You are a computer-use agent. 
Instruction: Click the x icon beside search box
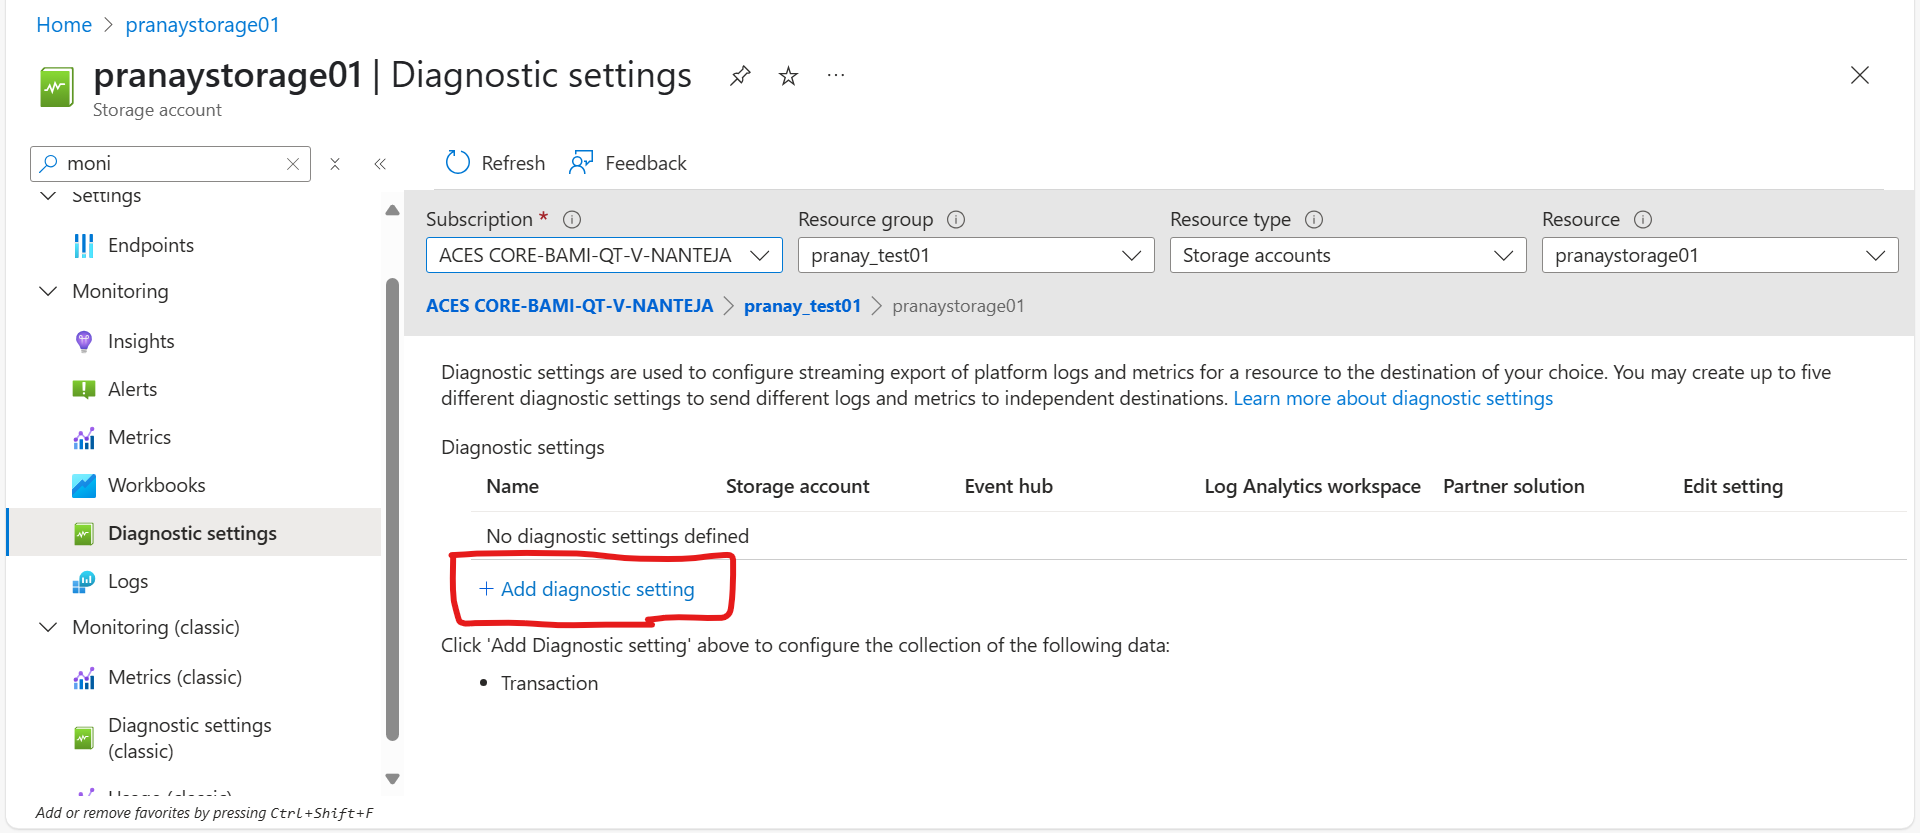335,164
